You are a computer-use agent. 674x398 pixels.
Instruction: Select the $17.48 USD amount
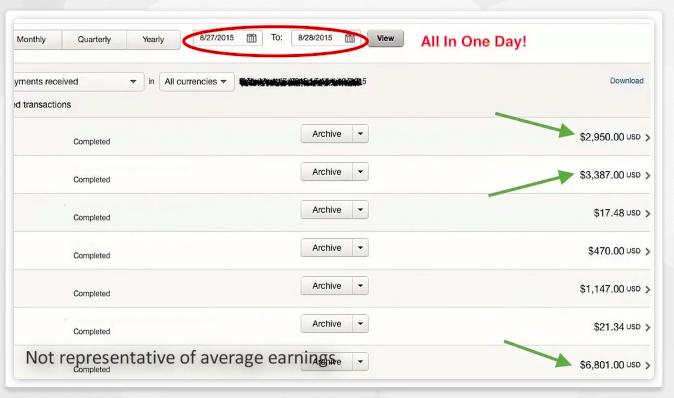(x=617, y=213)
